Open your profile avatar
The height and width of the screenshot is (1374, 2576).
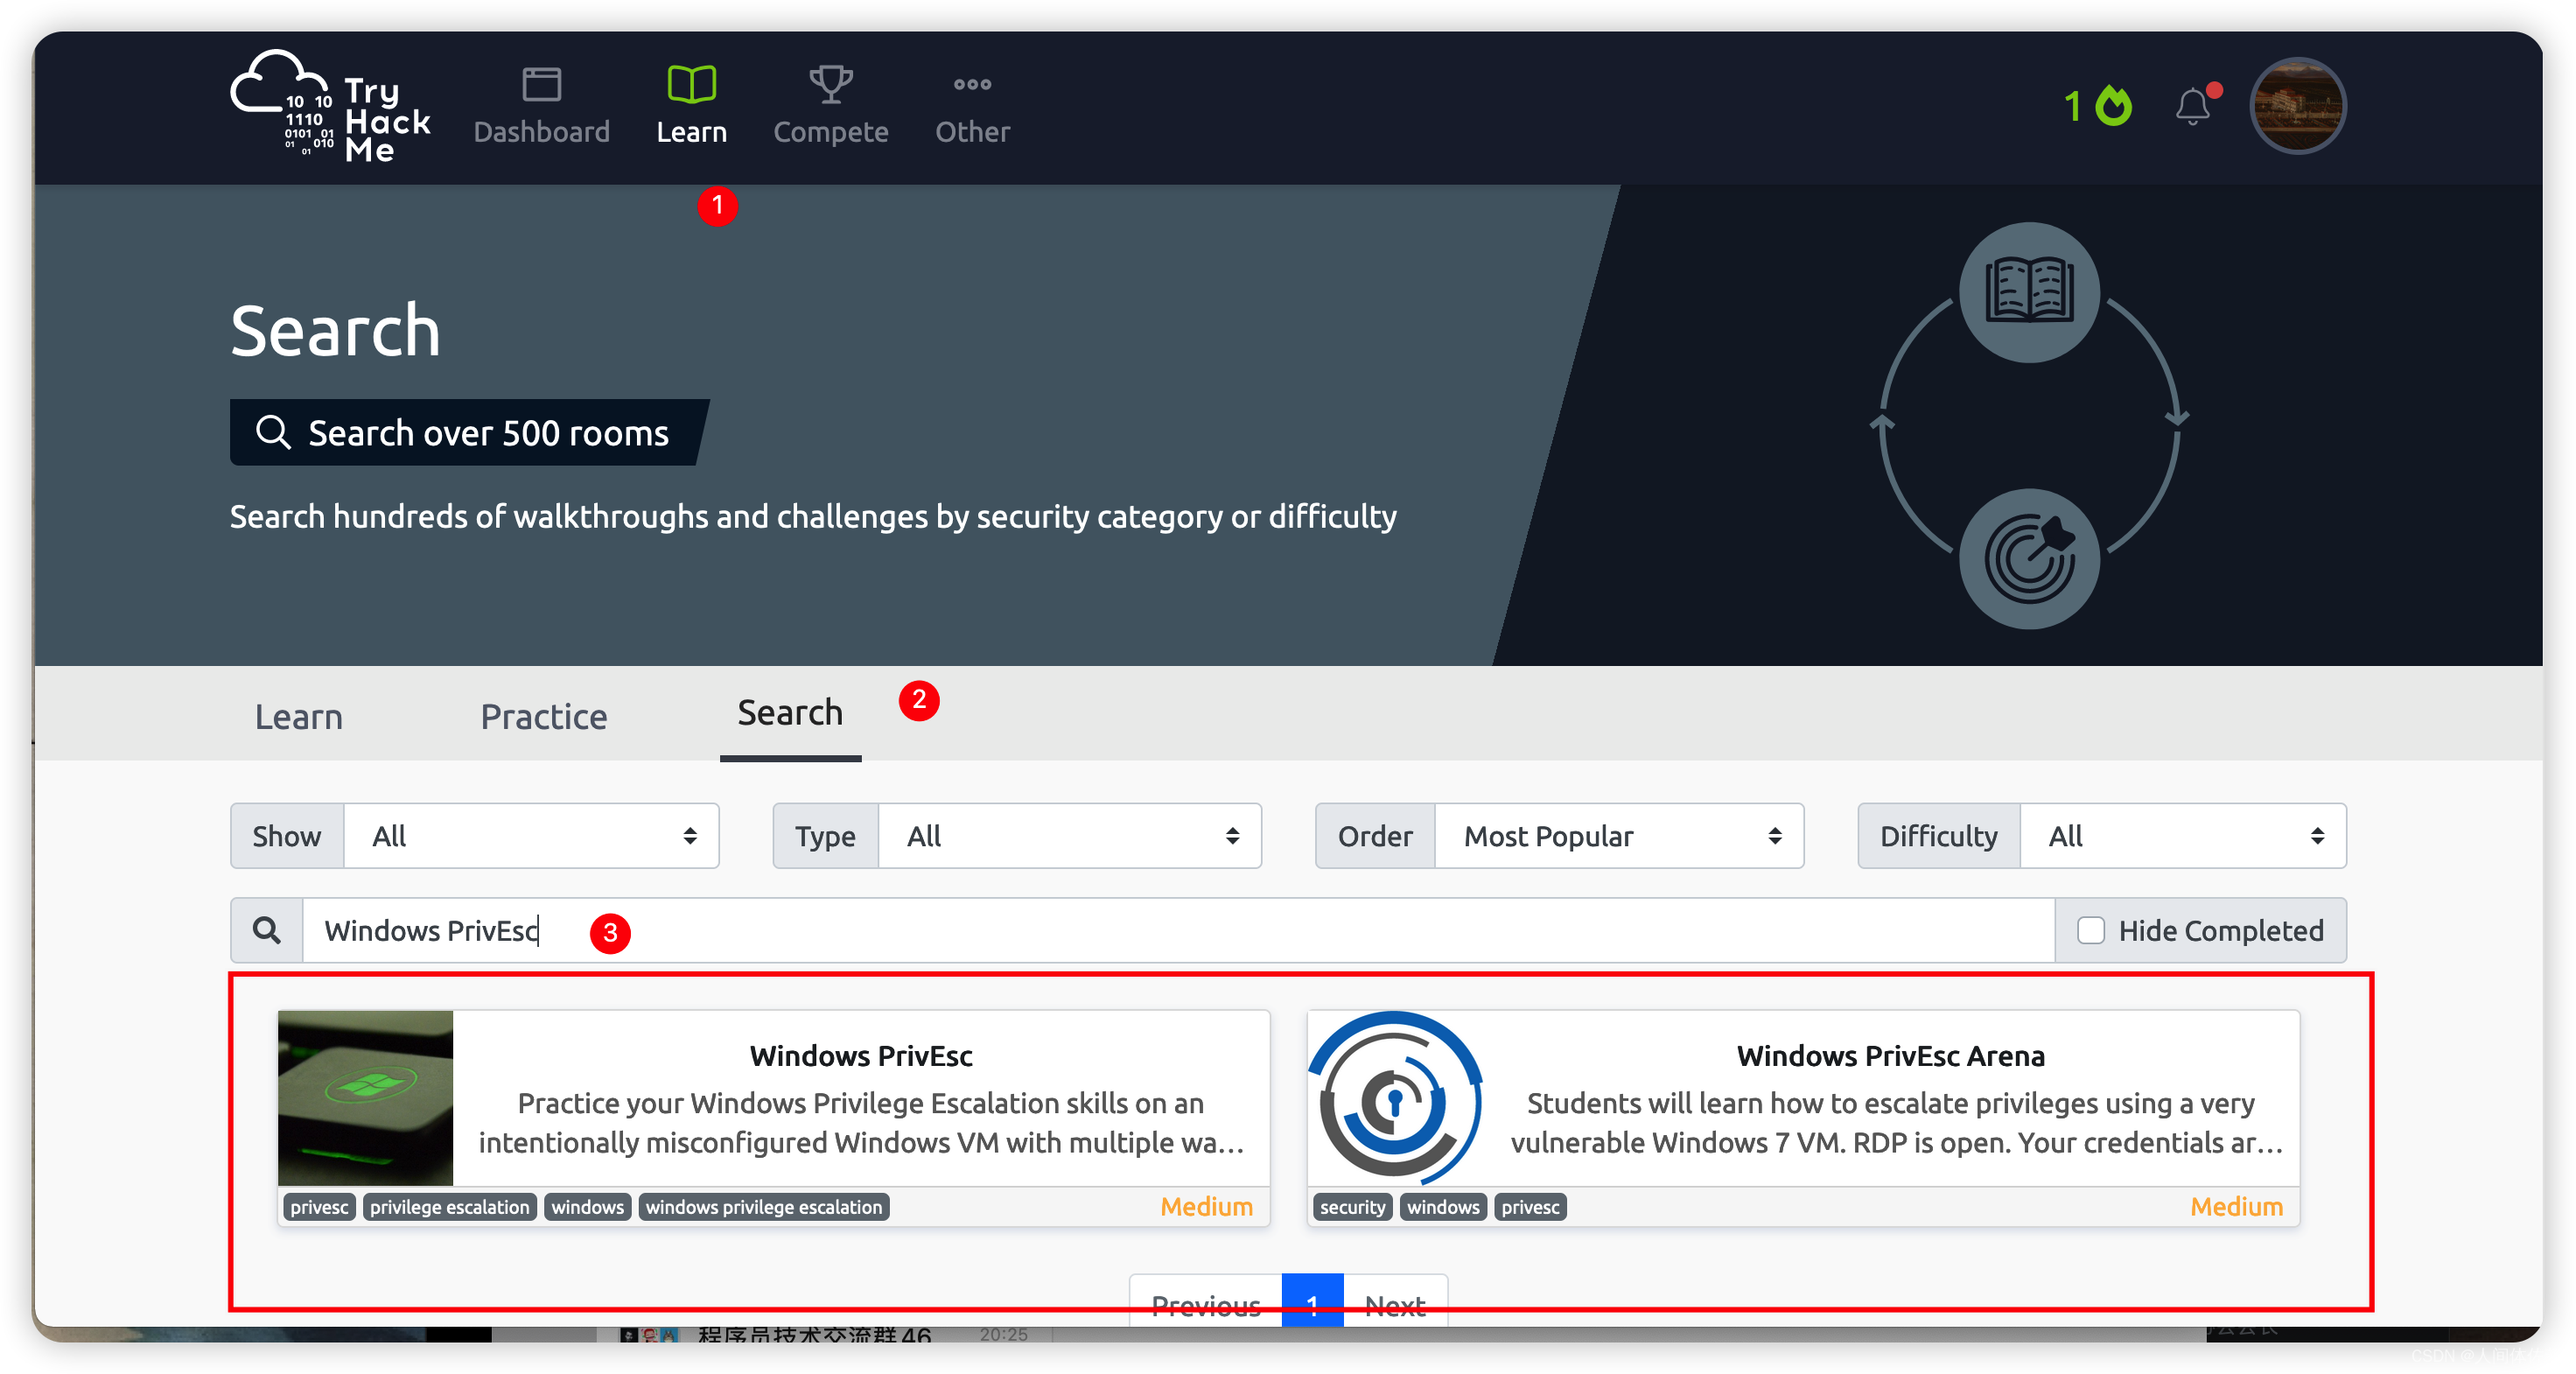point(2297,105)
